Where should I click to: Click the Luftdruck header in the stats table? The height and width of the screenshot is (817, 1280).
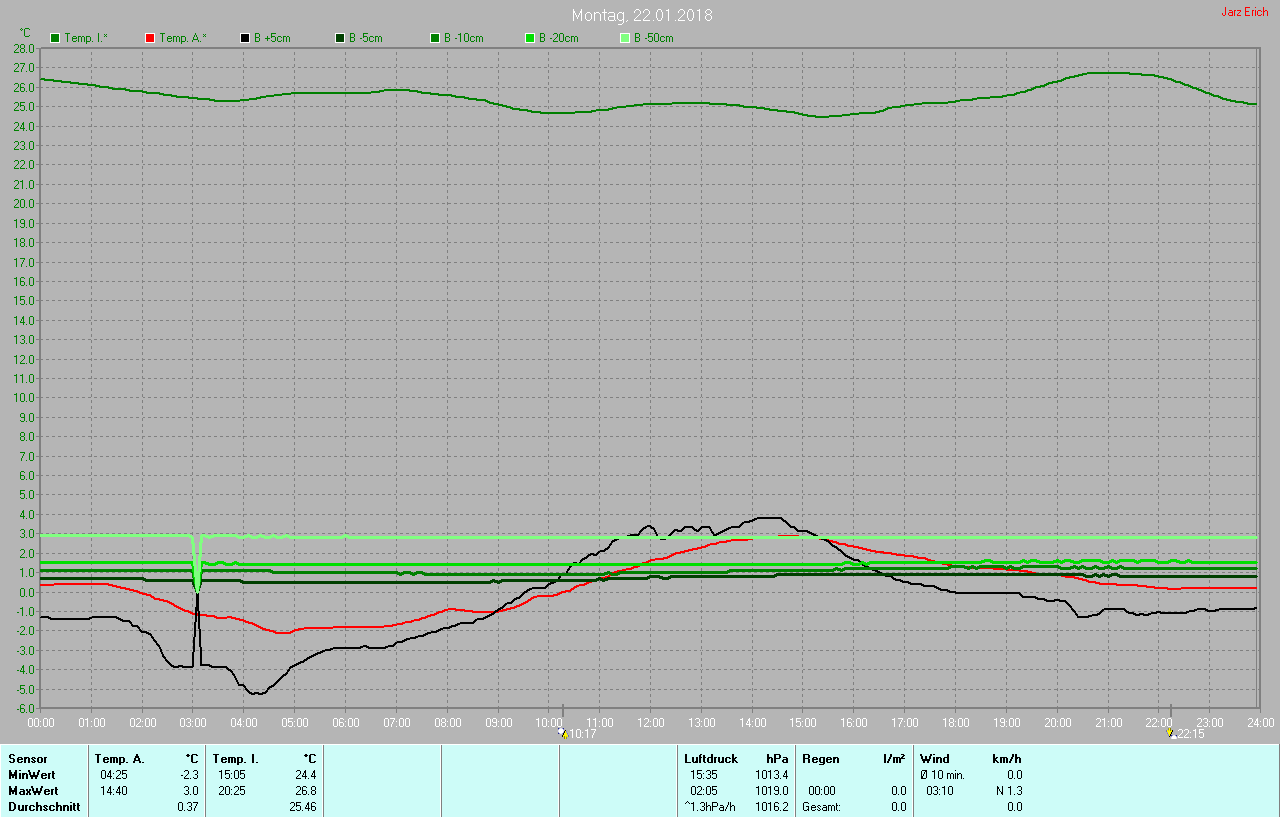(x=710, y=759)
